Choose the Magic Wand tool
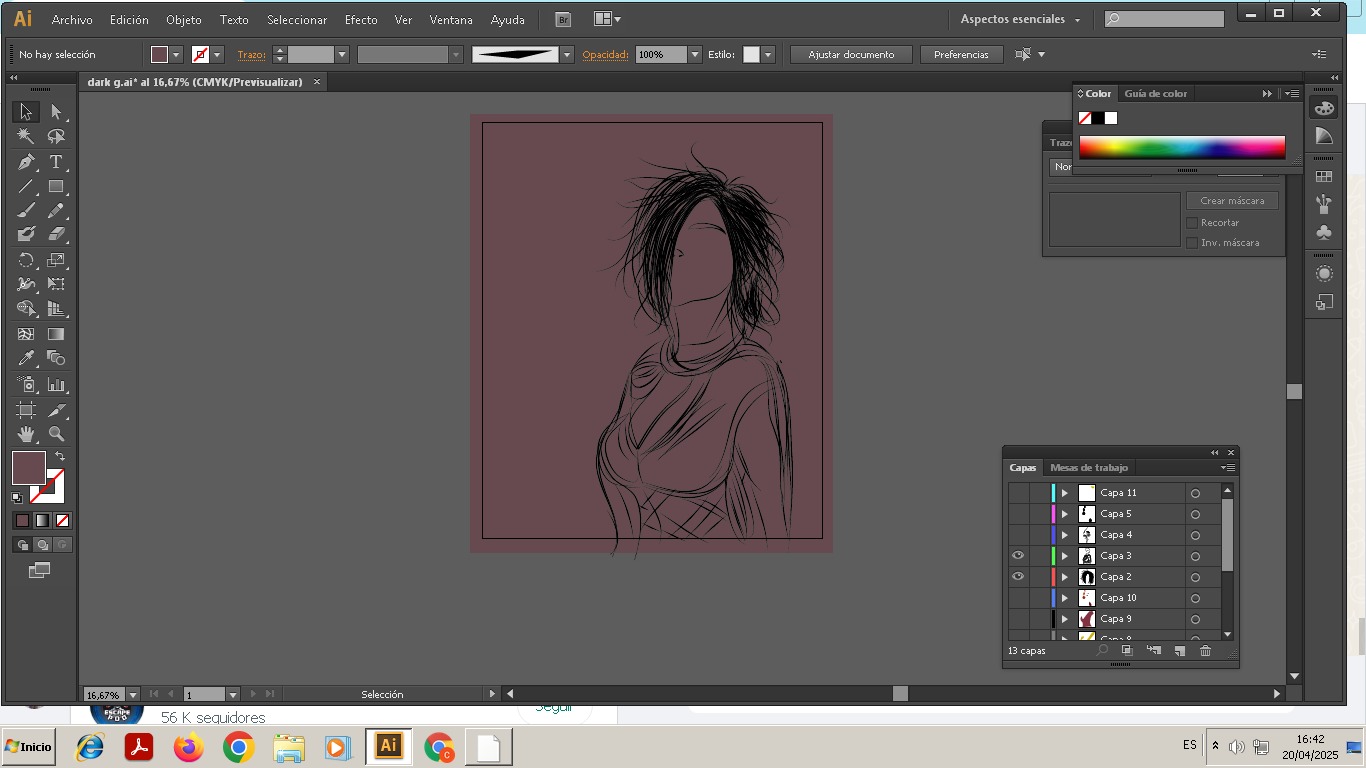The image size is (1366, 768). tap(26, 137)
